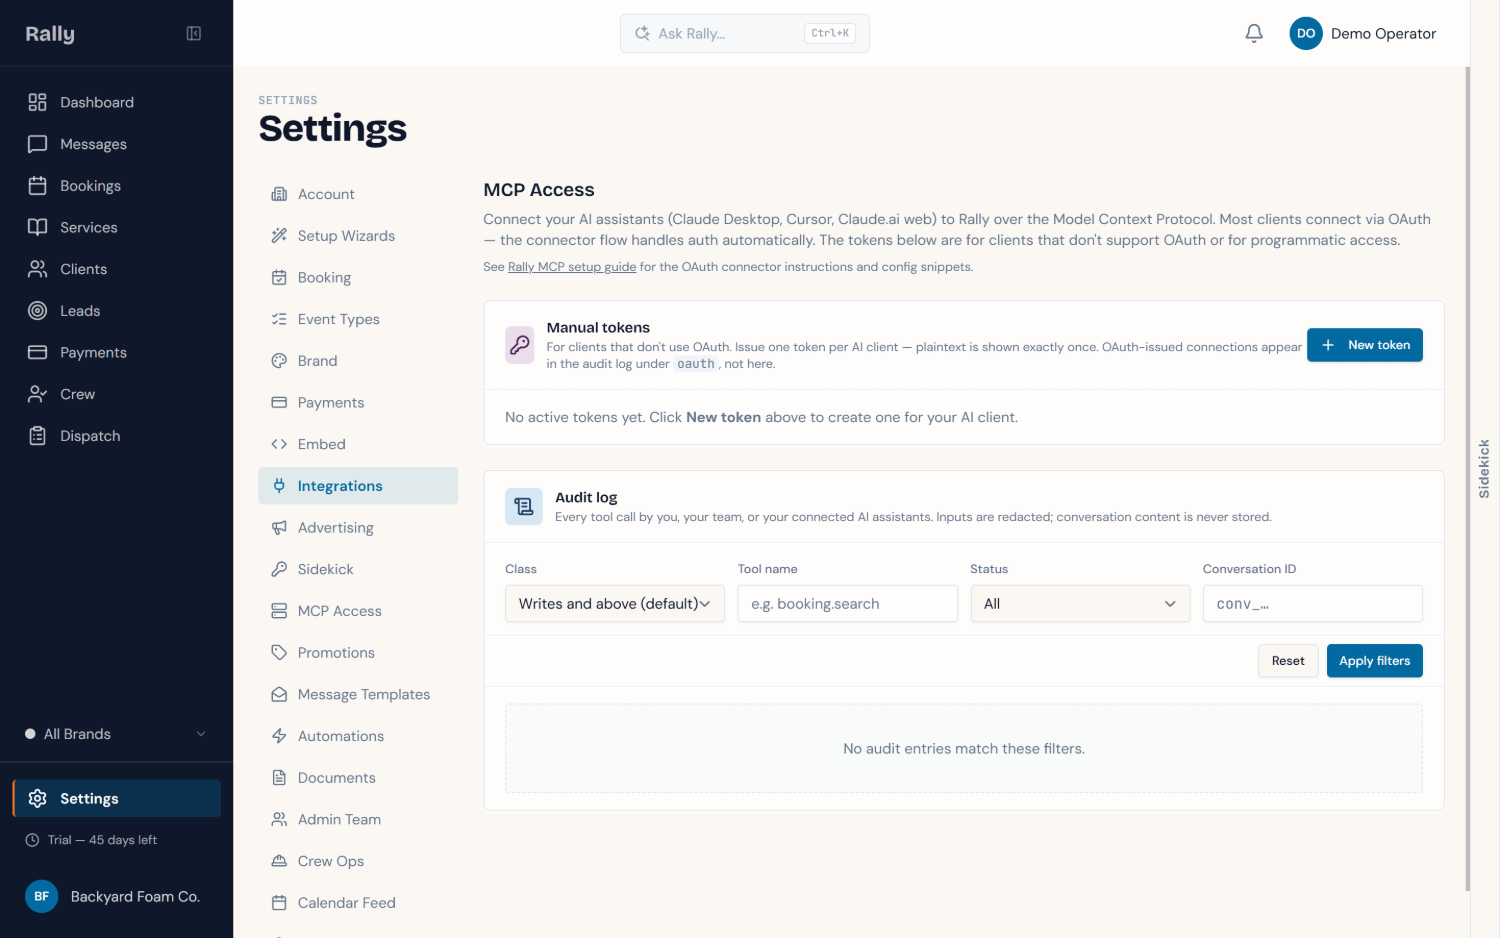Create a New token
Image resolution: width=1500 pixels, height=938 pixels.
[x=1365, y=345]
